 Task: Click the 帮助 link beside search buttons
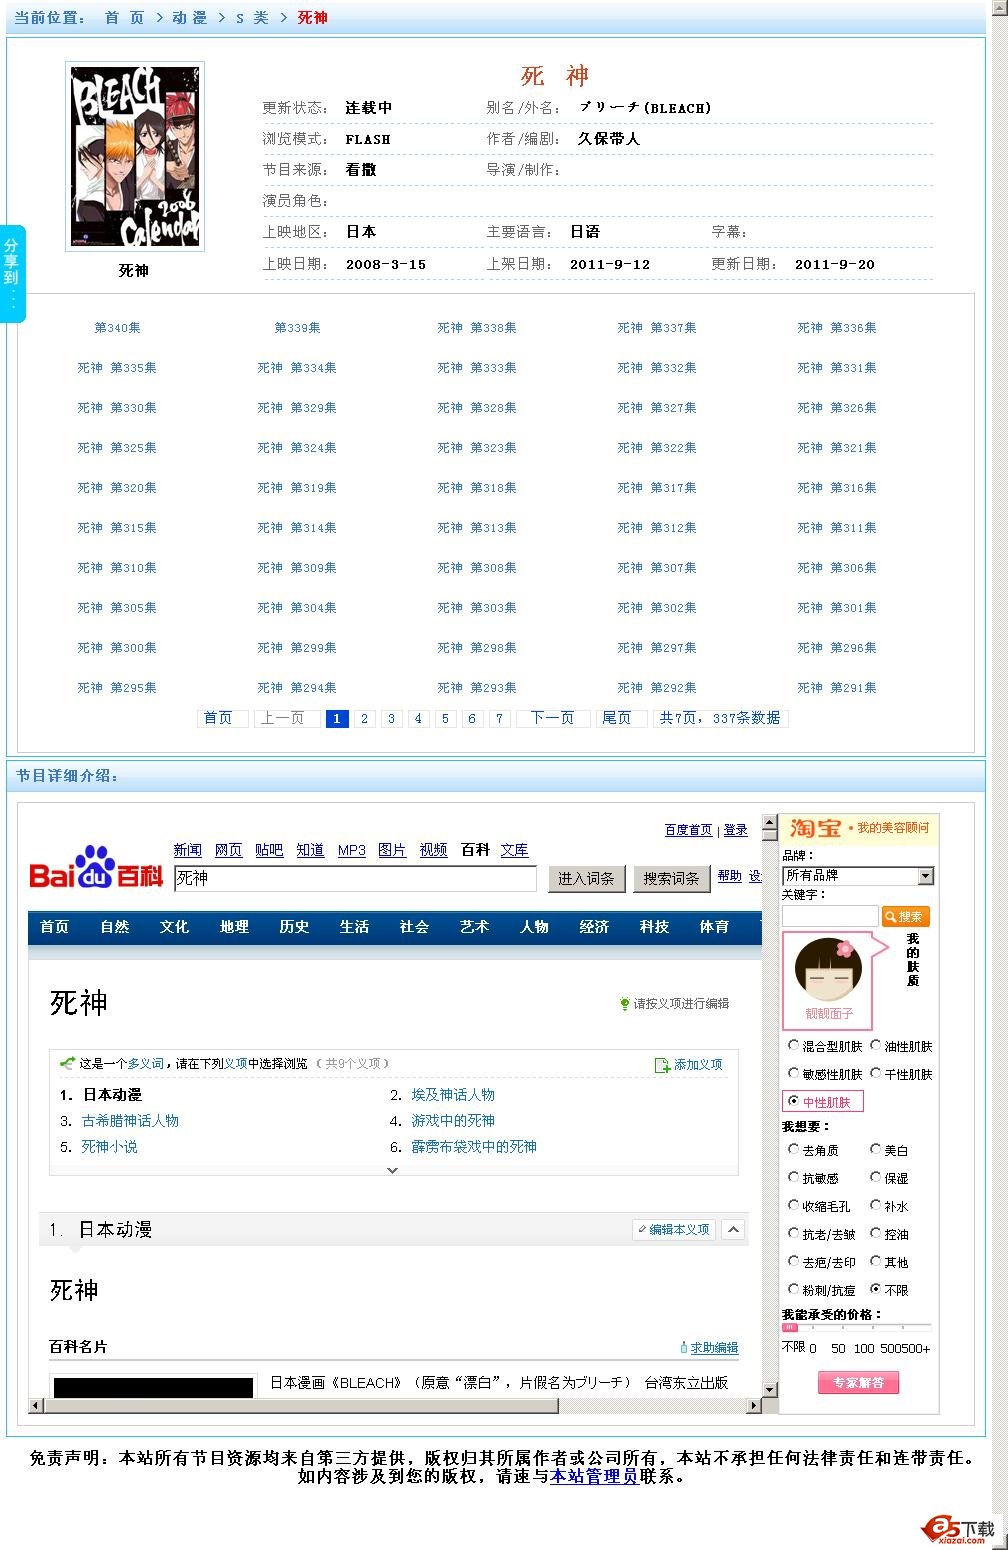pyautogui.click(x=729, y=876)
